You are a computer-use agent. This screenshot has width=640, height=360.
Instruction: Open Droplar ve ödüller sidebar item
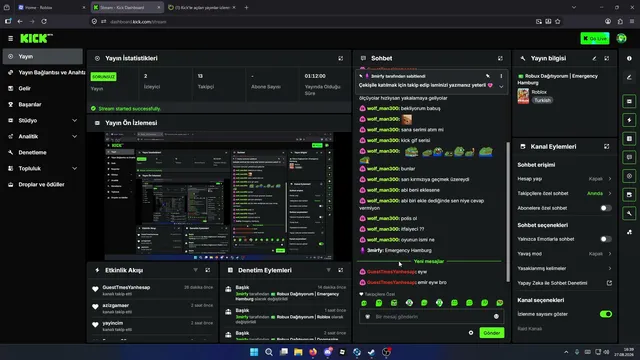pyautogui.click(x=43, y=184)
